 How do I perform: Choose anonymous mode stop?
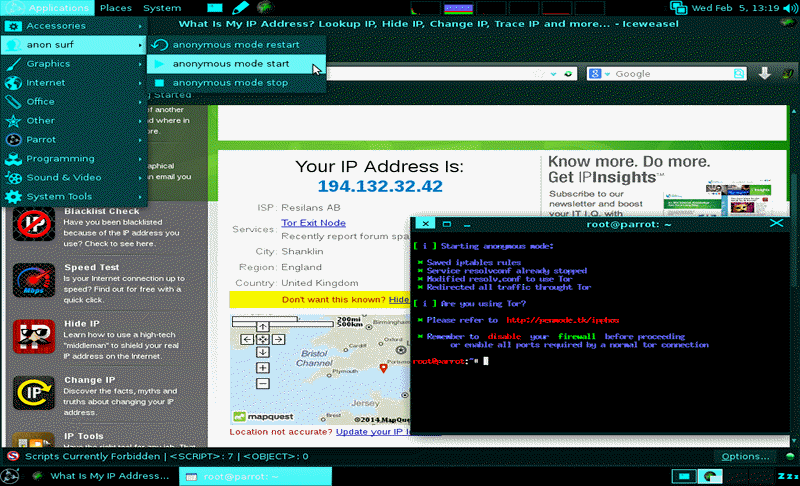tap(236, 83)
